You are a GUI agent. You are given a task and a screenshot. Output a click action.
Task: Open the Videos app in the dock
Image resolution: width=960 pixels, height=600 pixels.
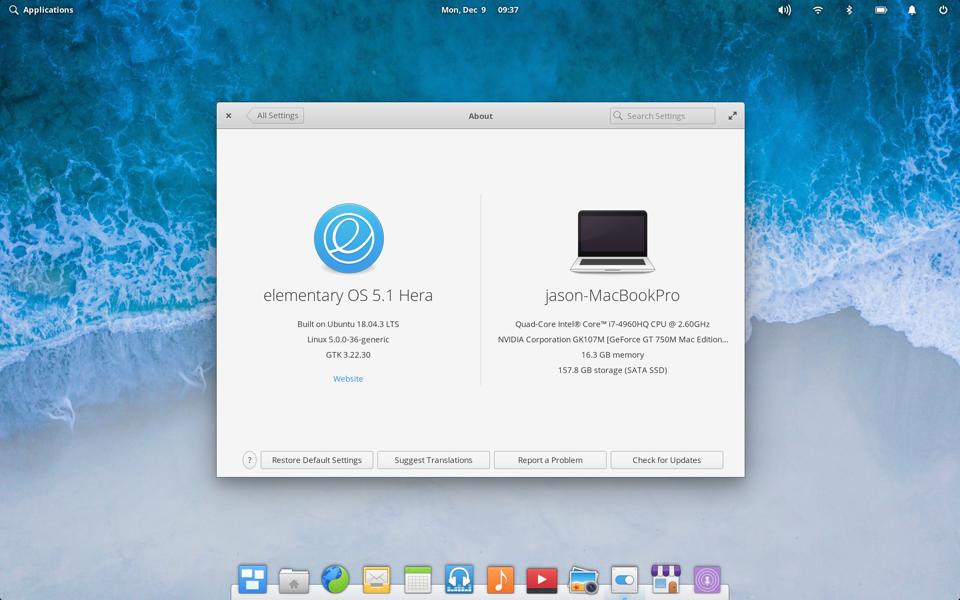click(x=541, y=579)
